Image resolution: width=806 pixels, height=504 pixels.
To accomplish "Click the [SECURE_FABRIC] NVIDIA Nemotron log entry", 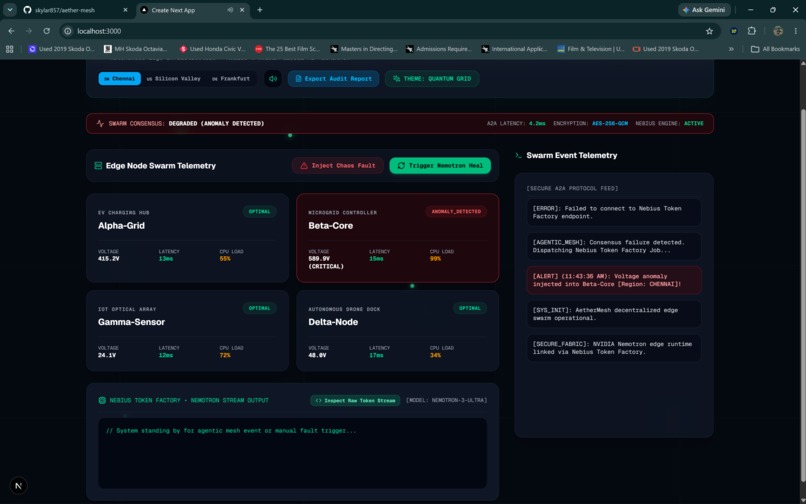I will pos(614,348).
